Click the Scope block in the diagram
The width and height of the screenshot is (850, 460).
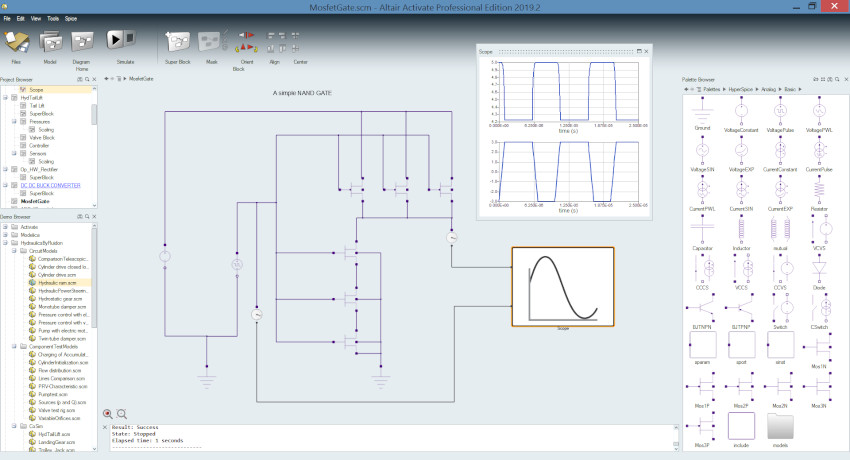[x=562, y=287]
